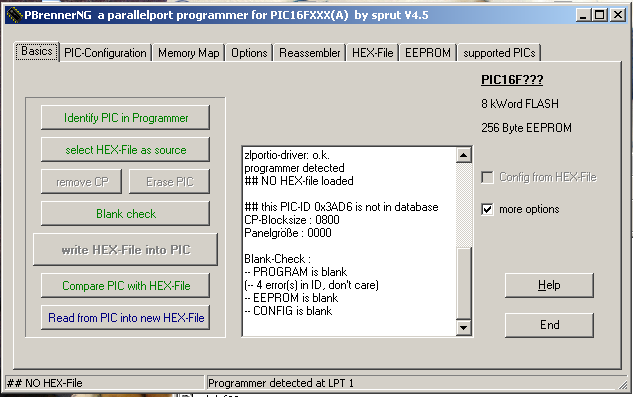Click the Erase PIC button
Viewport: 633px width, 397px height.
[170, 182]
